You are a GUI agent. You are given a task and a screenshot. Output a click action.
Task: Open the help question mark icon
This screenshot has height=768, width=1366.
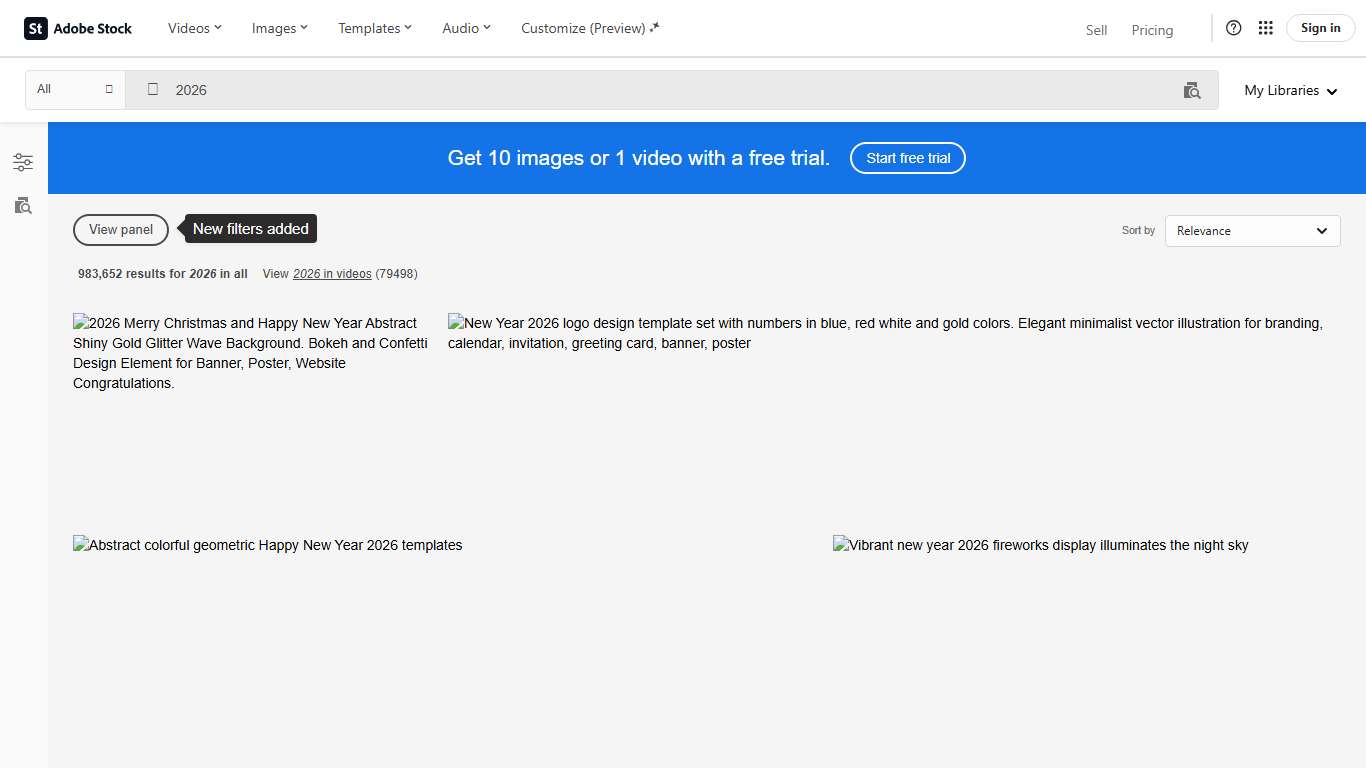pos(1233,28)
